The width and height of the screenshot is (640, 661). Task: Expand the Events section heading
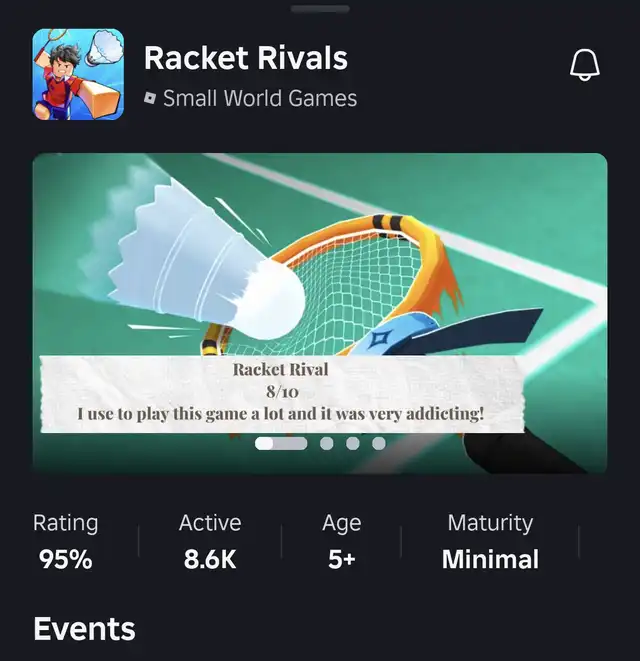(x=84, y=629)
